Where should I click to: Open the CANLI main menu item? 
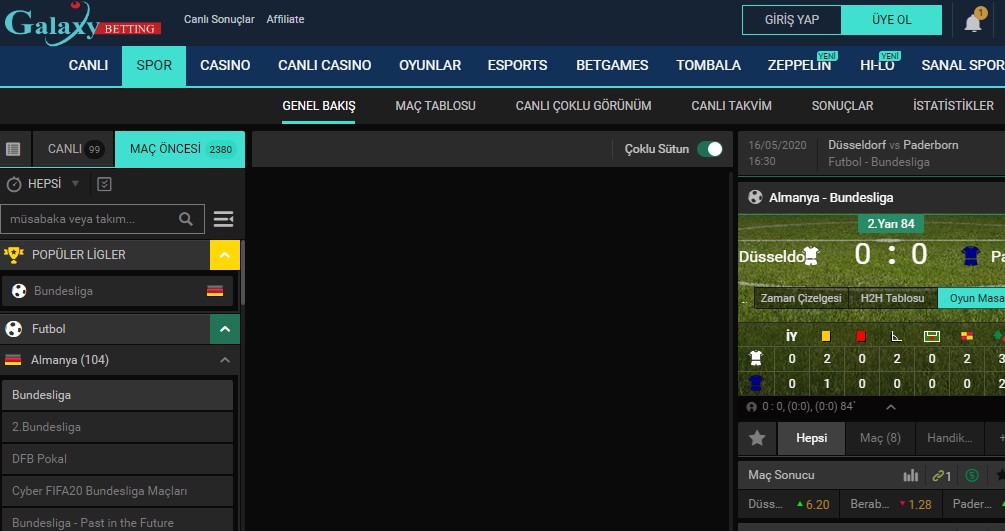(88, 65)
